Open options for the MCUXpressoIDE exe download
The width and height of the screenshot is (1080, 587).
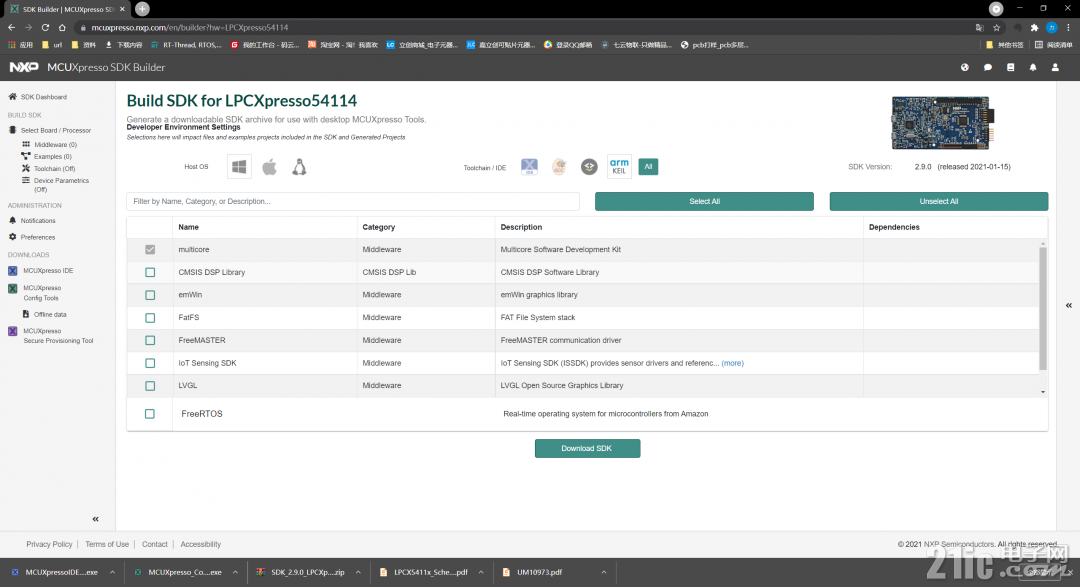pyautogui.click(x=112, y=573)
